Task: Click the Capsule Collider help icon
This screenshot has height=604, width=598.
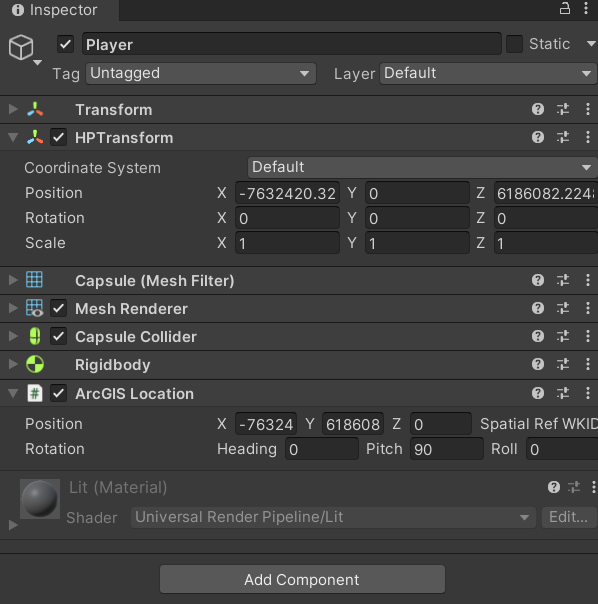Action: coord(538,336)
